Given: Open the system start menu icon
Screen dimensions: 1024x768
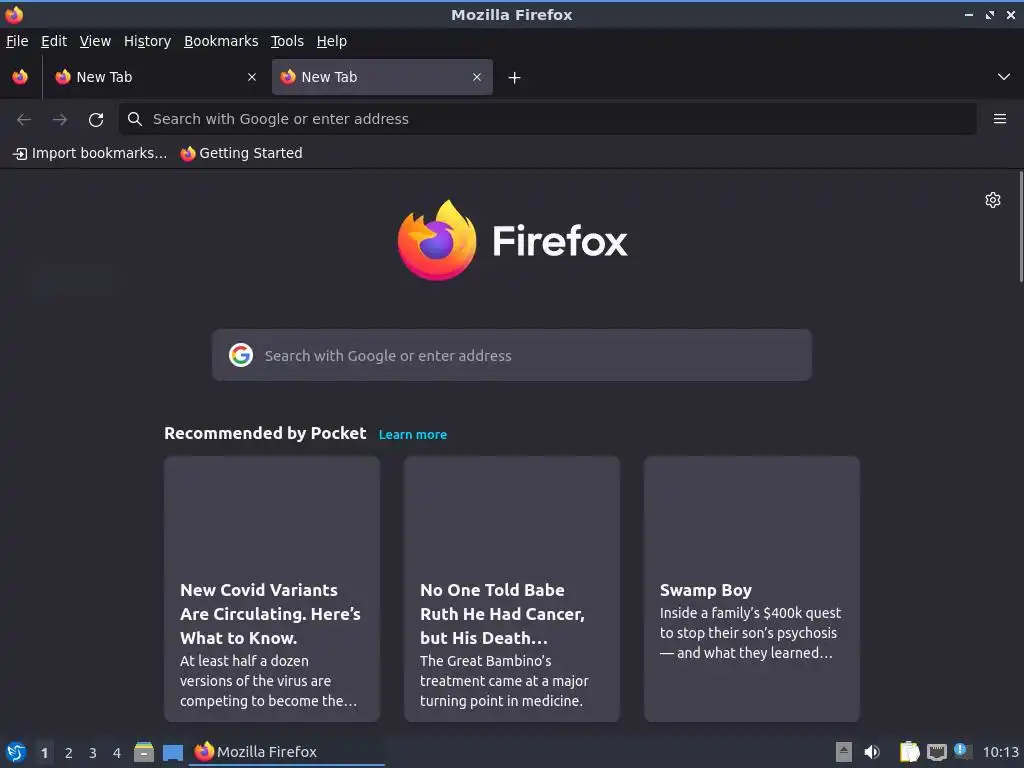Looking at the screenshot, I should coord(16,752).
